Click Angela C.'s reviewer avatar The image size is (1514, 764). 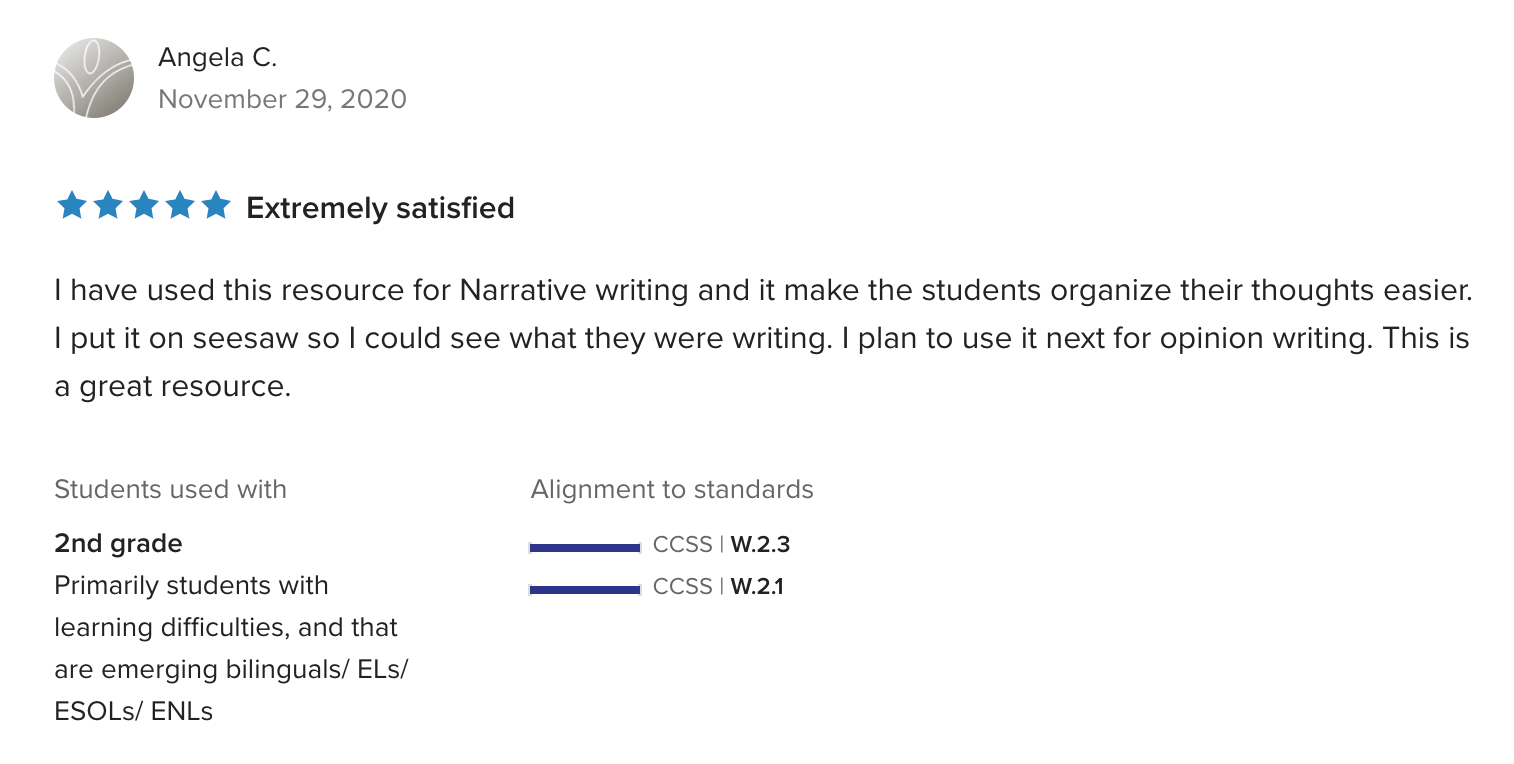pyautogui.click(x=94, y=78)
